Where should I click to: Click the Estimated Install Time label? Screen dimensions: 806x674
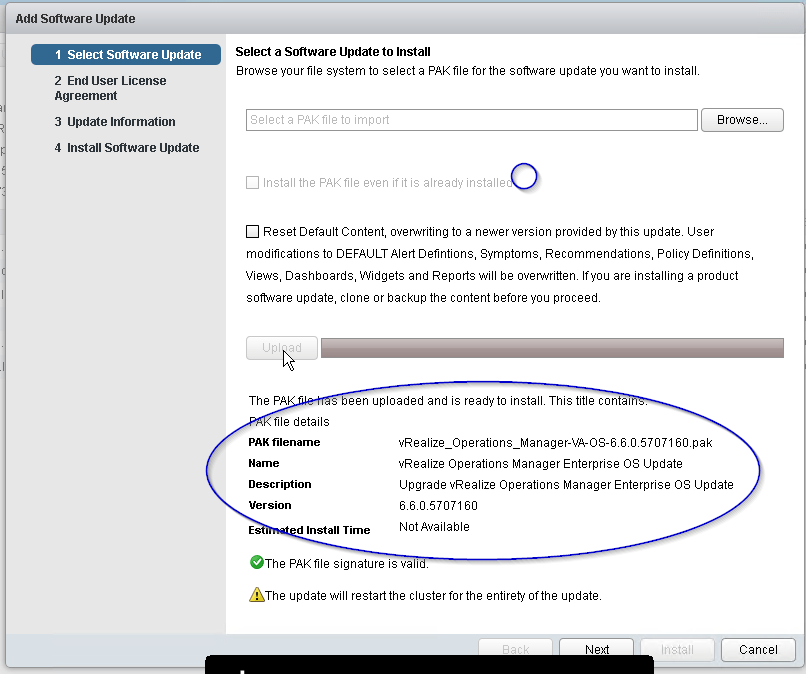pyautogui.click(x=309, y=530)
